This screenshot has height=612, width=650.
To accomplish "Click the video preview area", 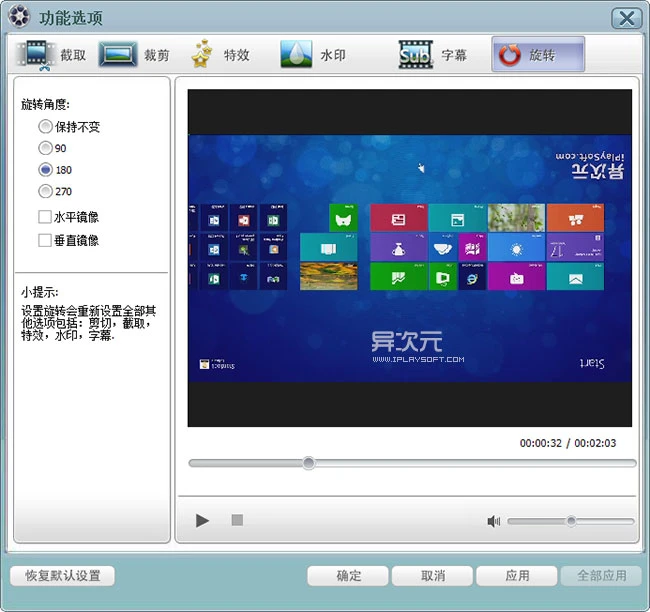I will point(410,258).
